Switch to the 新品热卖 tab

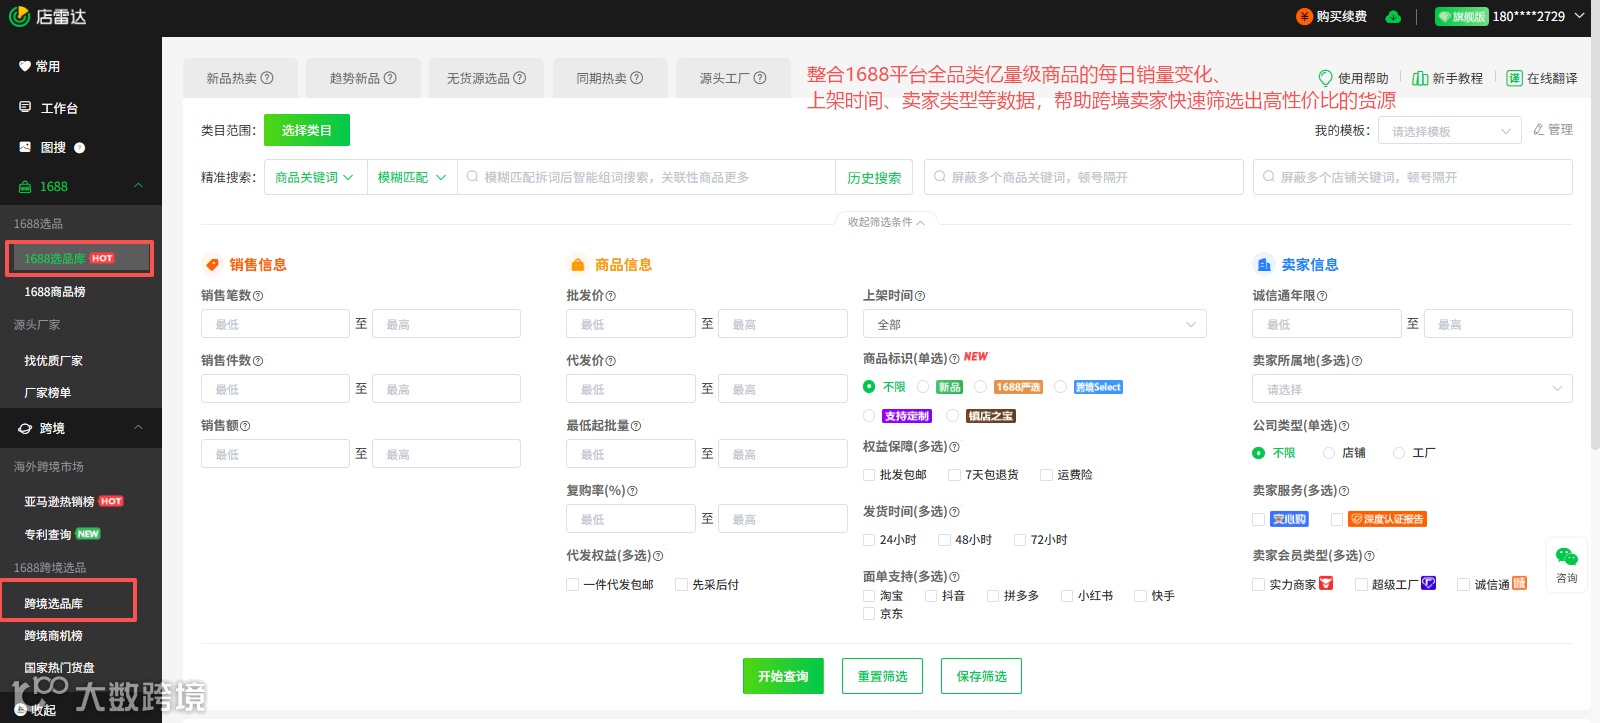[242, 78]
